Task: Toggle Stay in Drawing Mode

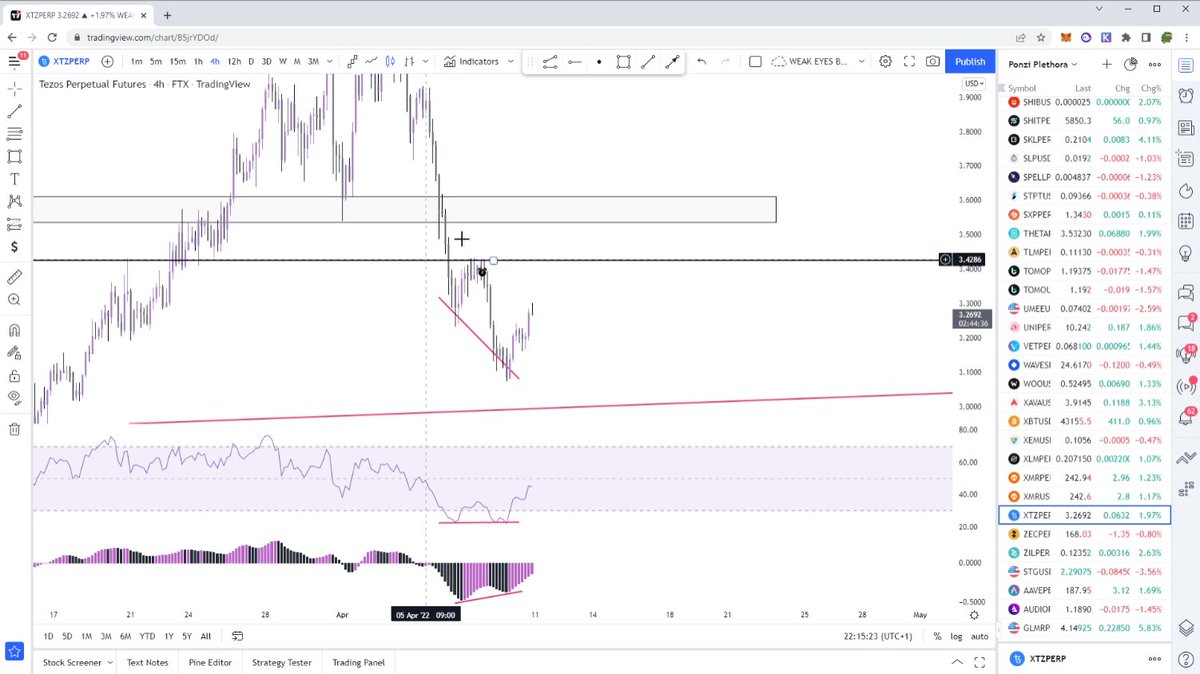Action: tap(14, 353)
